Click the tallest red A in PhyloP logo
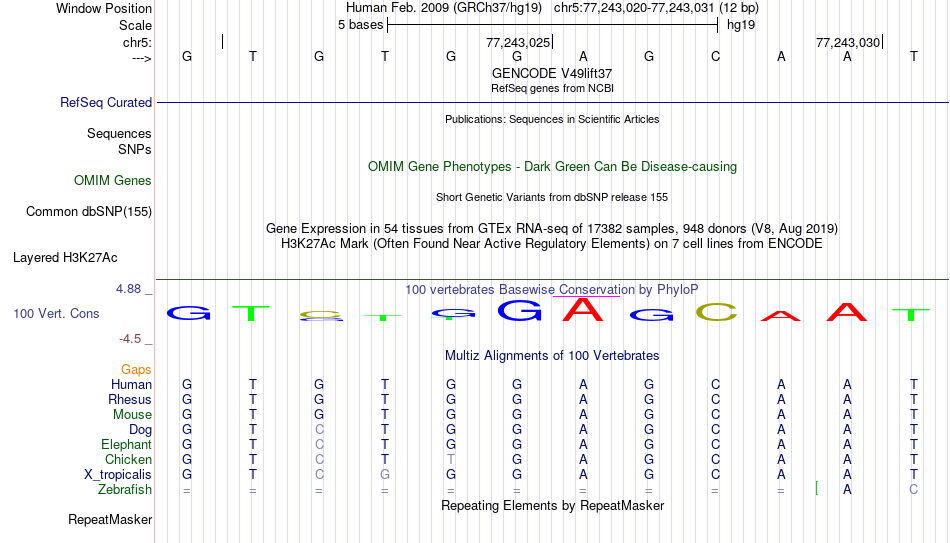This screenshot has width=950, height=543. (x=583, y=310)
